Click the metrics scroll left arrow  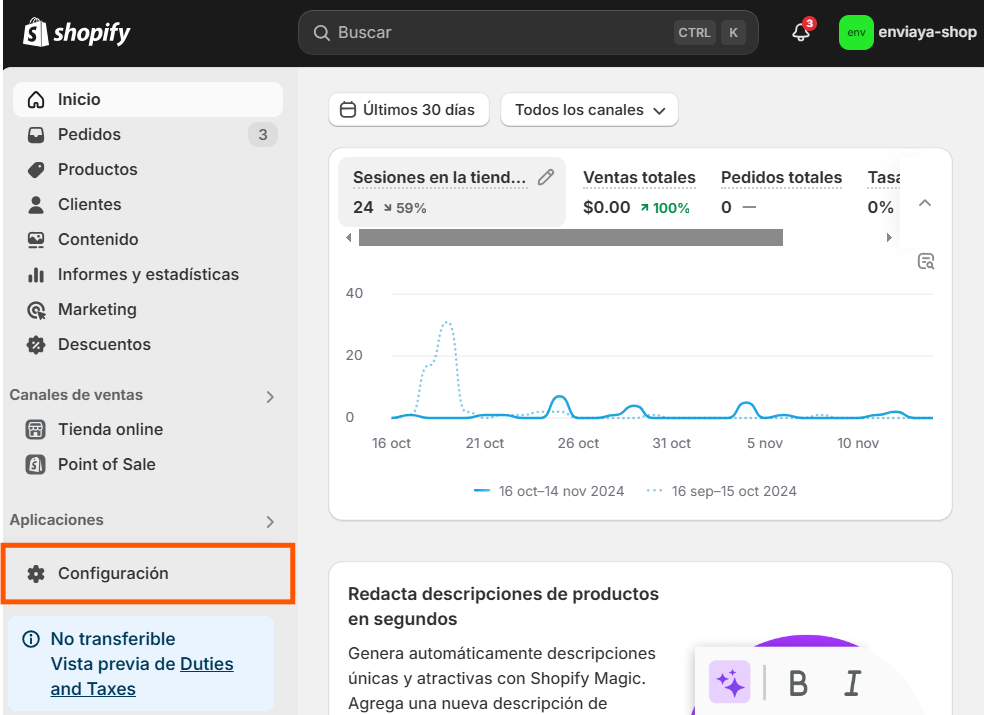[x=349, y=237]
